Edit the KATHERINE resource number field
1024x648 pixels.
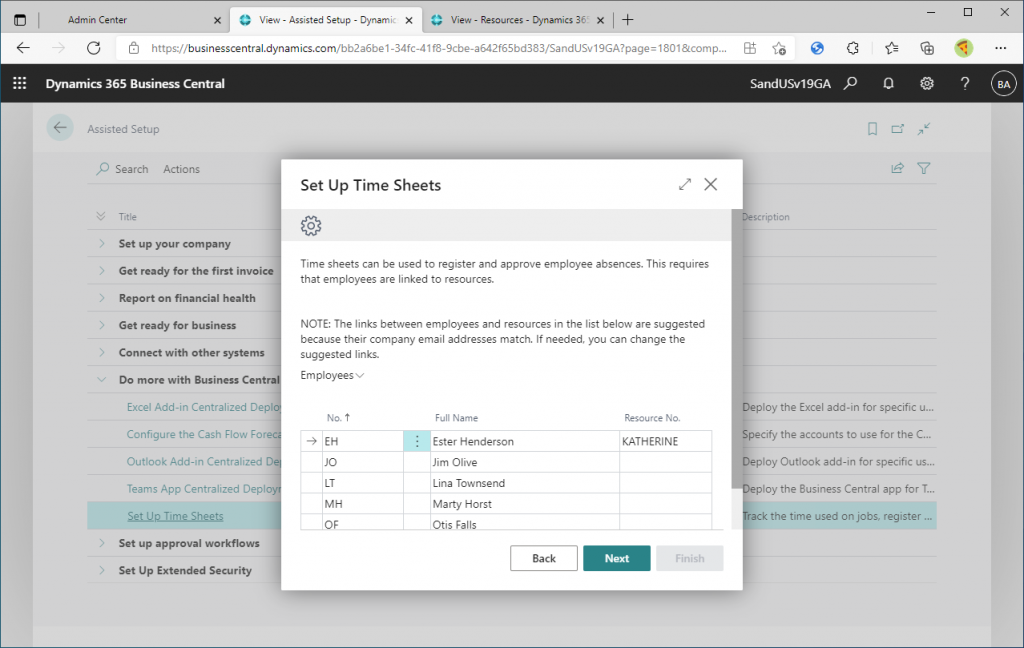point(665,442)
